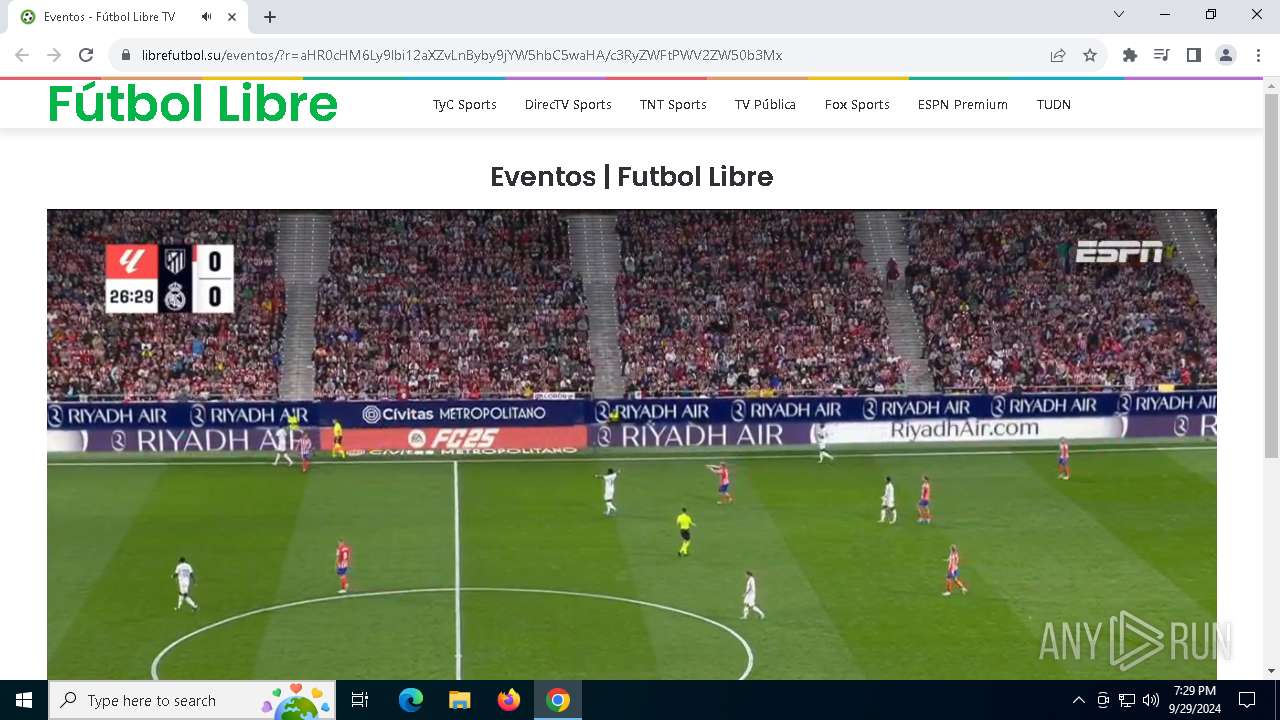
Task: Expand the tab search chevron
Action: (x=1119, y=14)
